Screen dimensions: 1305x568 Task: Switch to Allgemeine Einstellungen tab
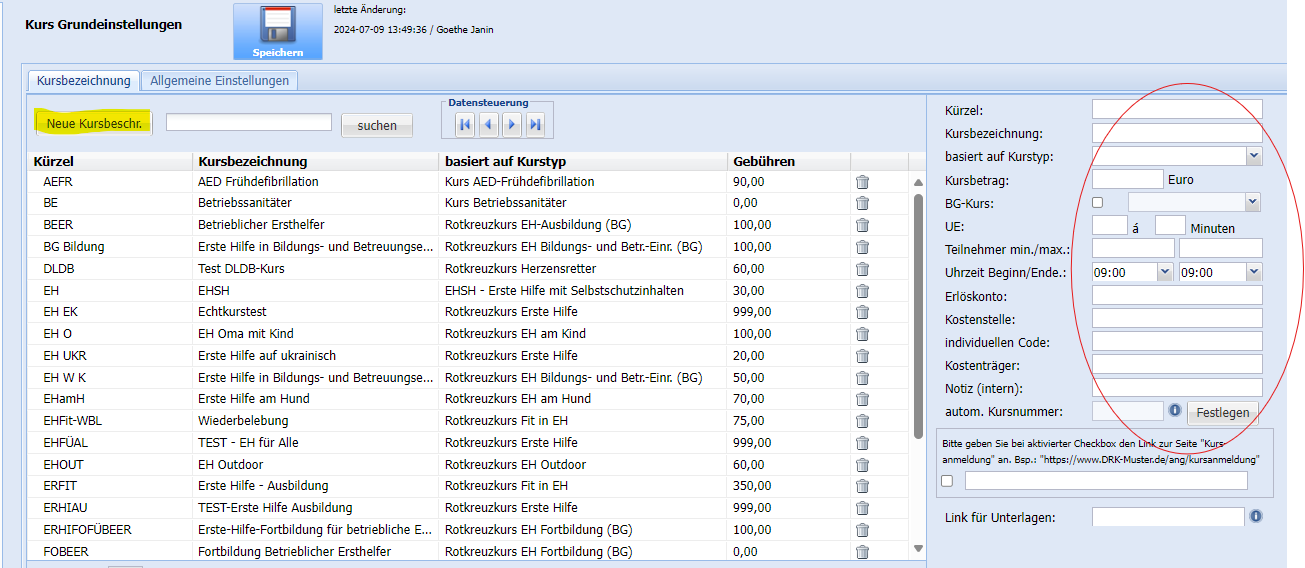pos(219,81)
